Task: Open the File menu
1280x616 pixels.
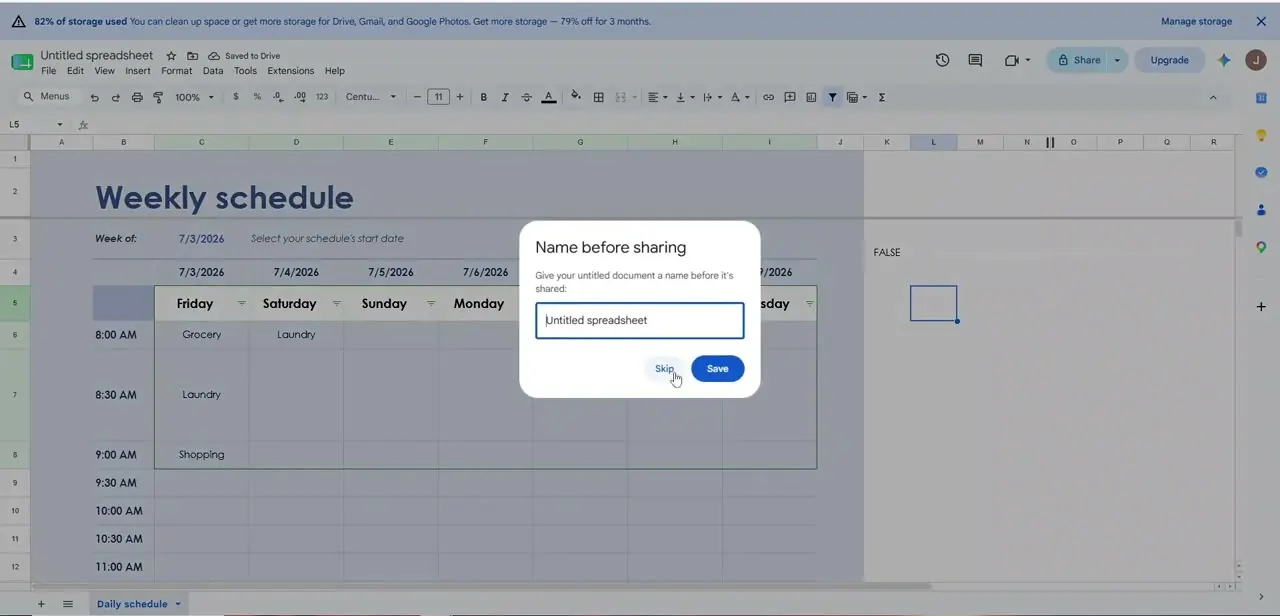Action: coord(48,71)
